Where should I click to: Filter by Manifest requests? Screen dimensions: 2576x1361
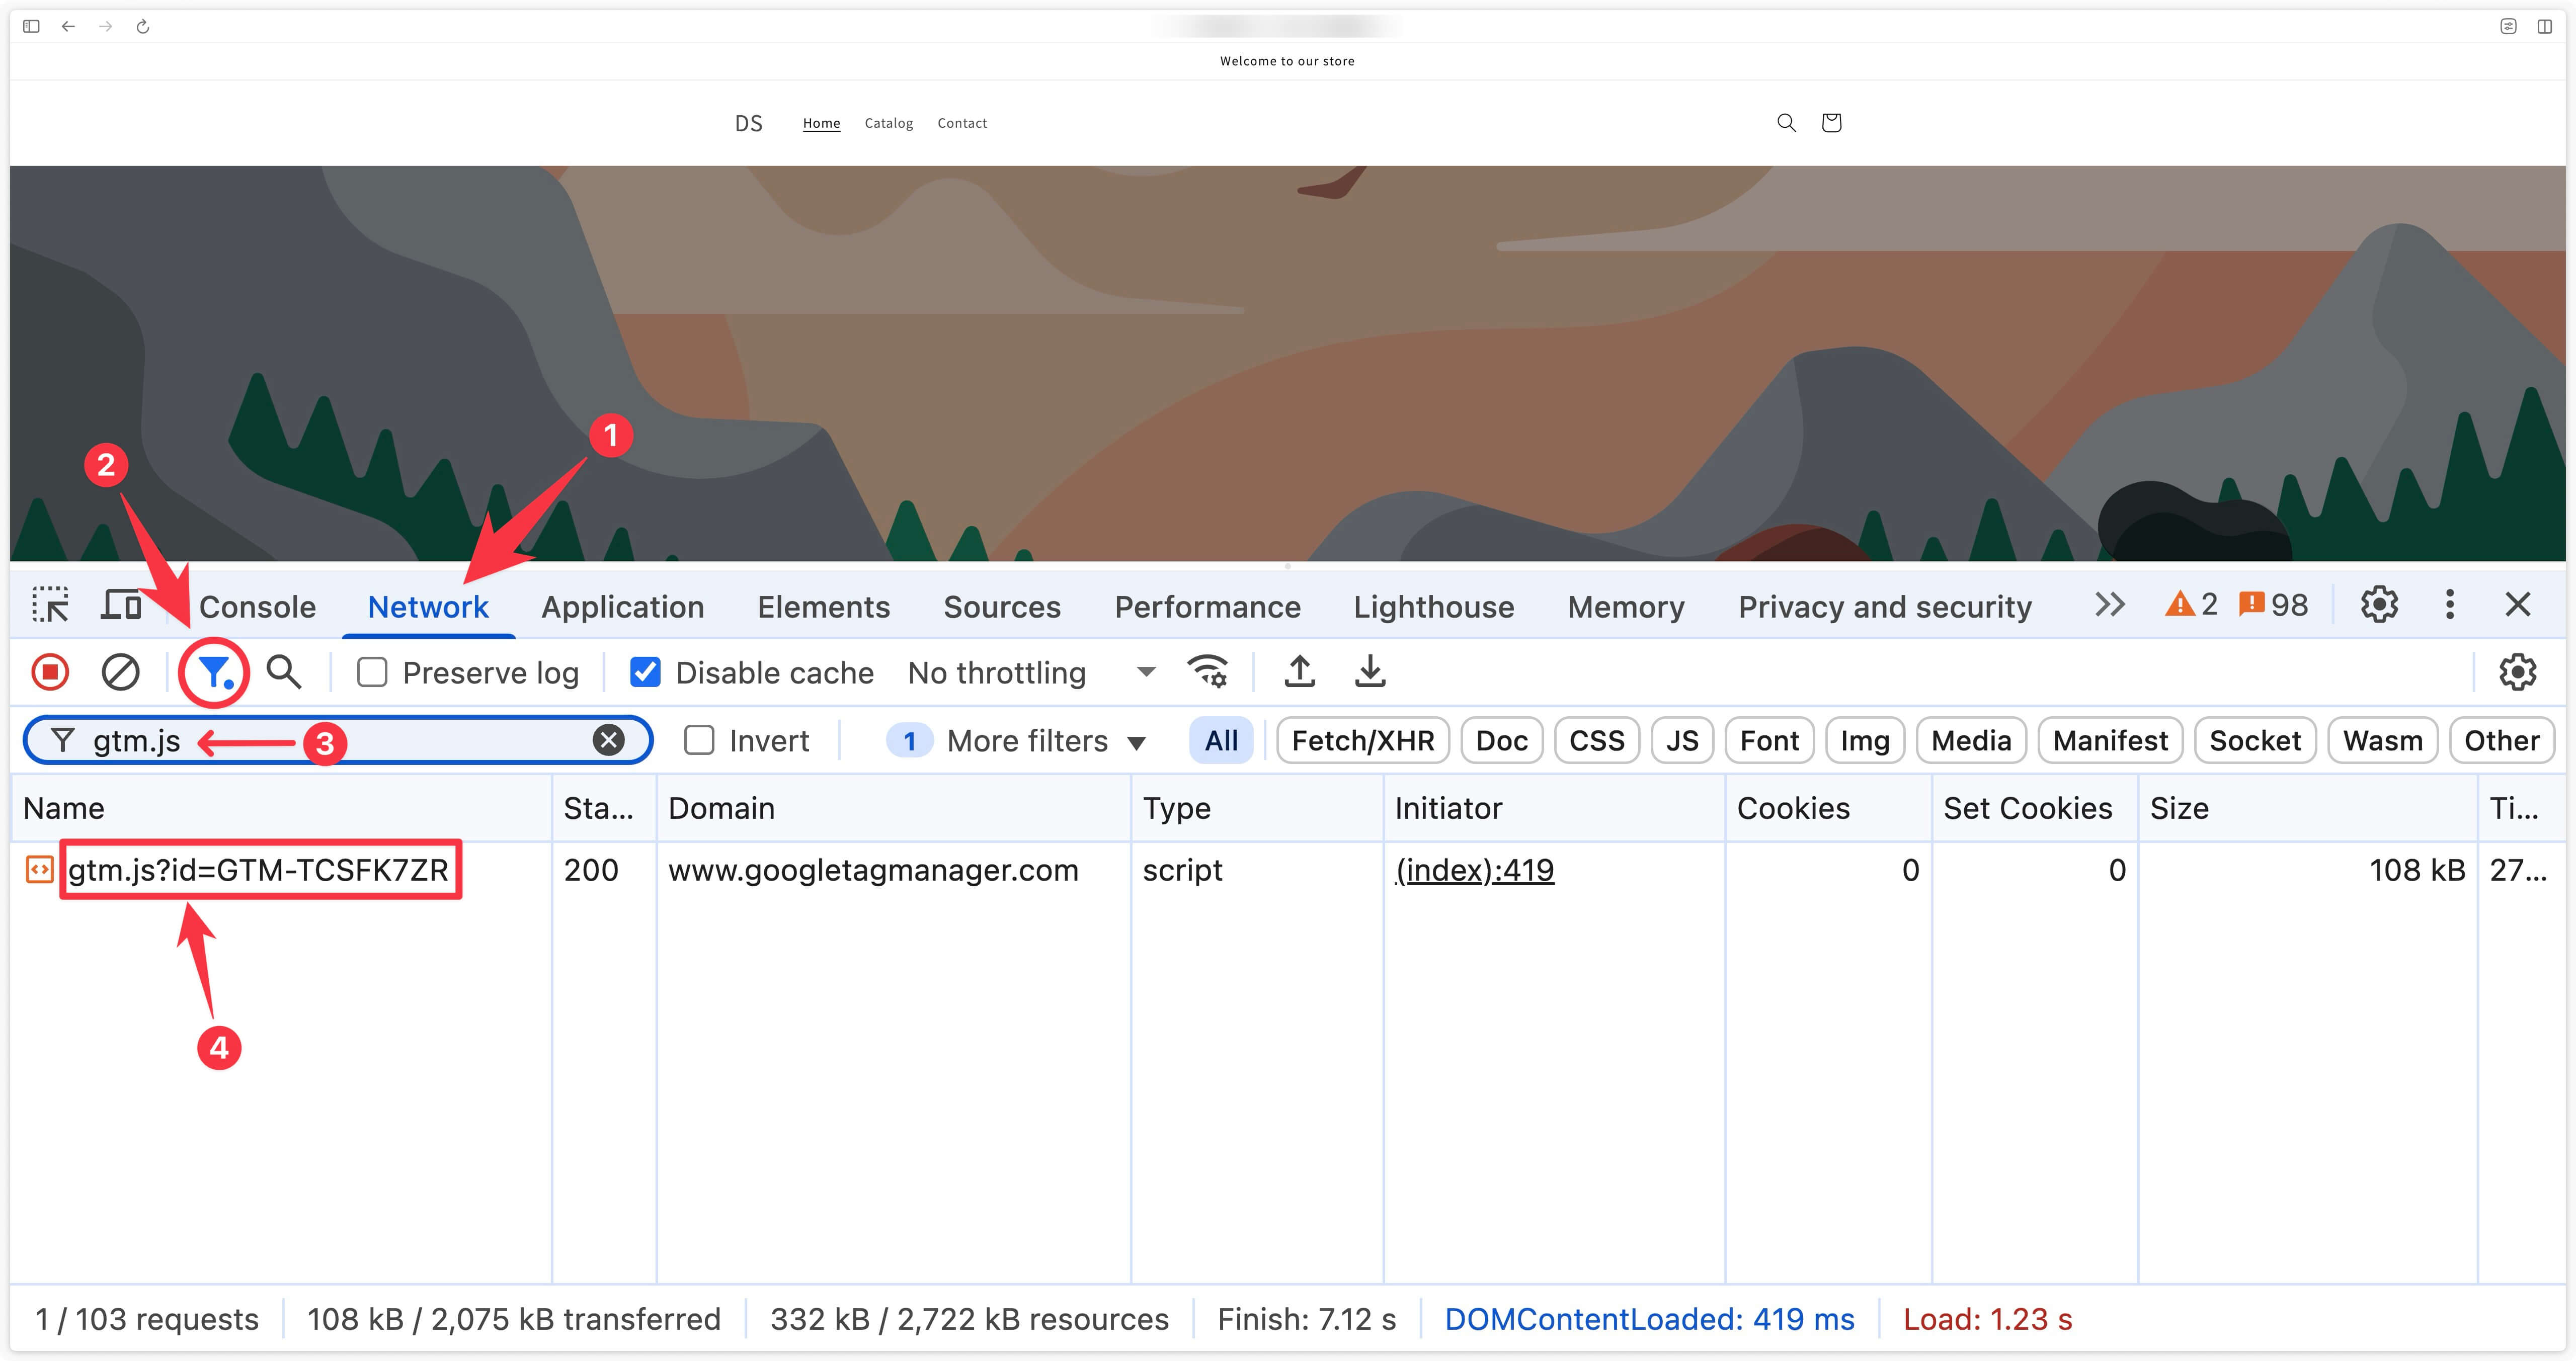click(x=2110, y=740)
